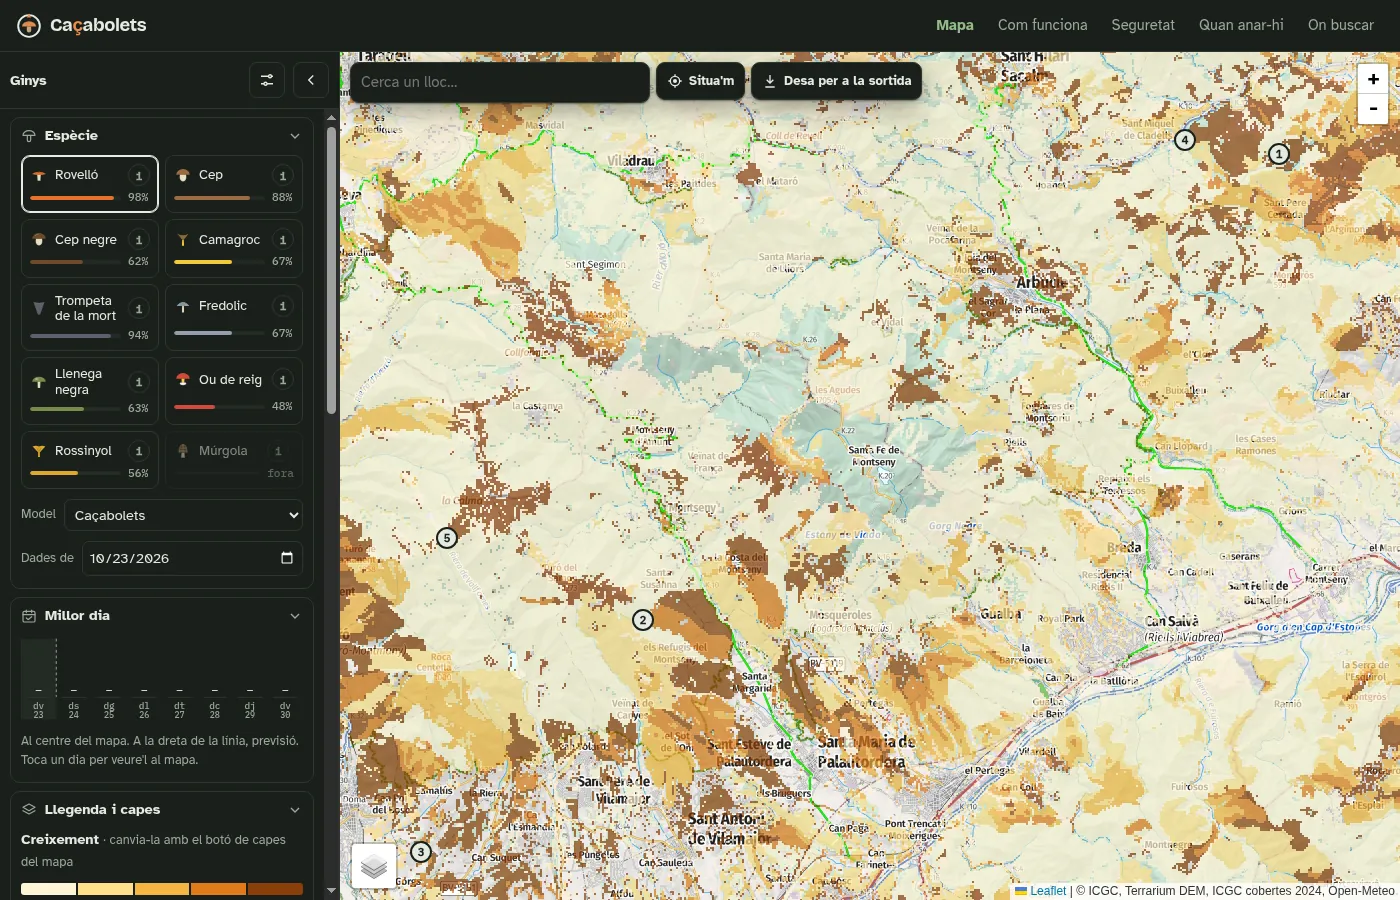
Task: Click the Cerca un lloc search field
Action: click(500, 82)
